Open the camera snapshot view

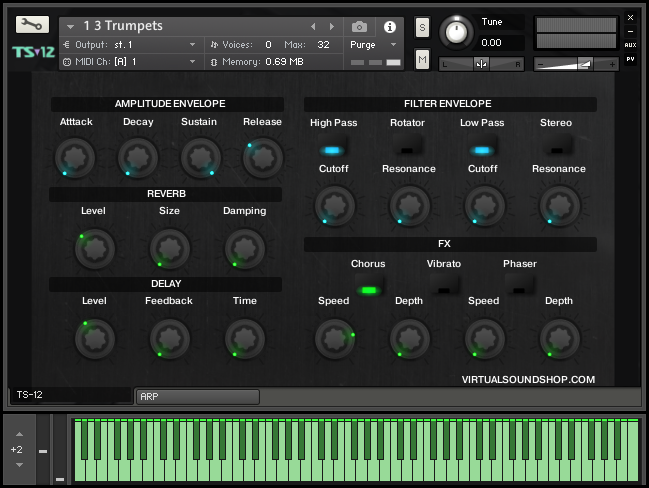360,26
